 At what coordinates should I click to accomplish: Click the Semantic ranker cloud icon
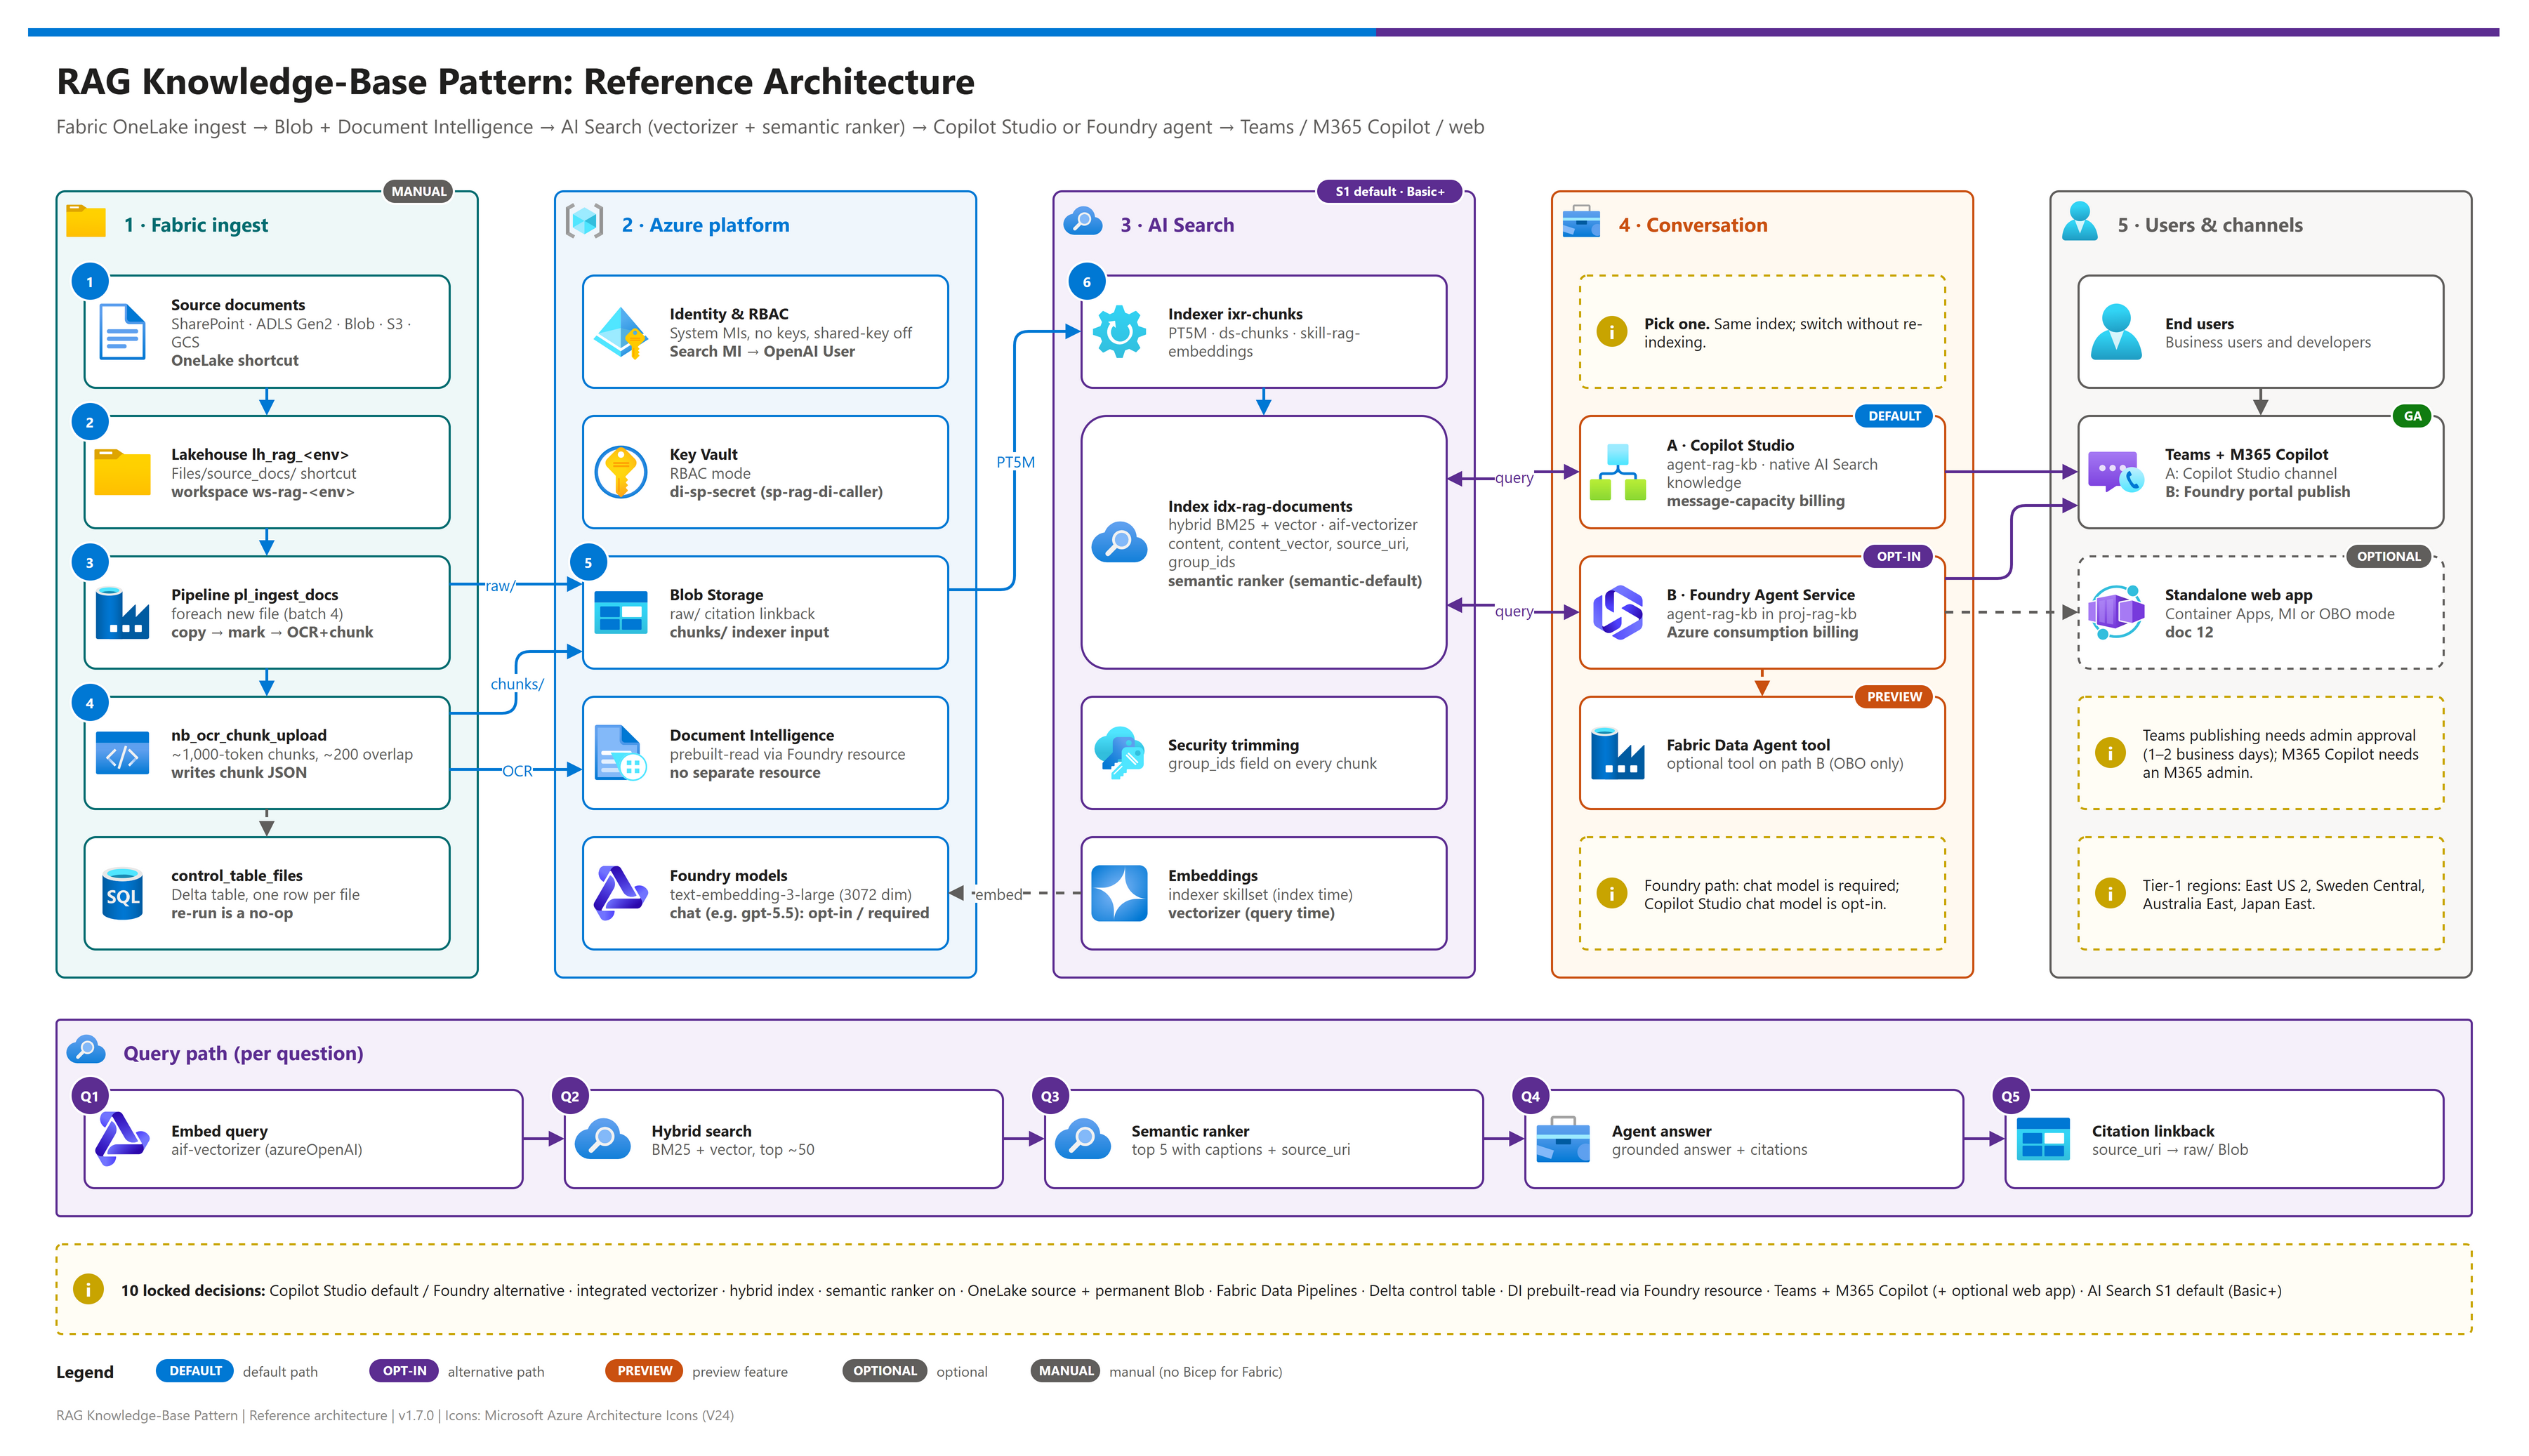(x=1083, y=1139)
